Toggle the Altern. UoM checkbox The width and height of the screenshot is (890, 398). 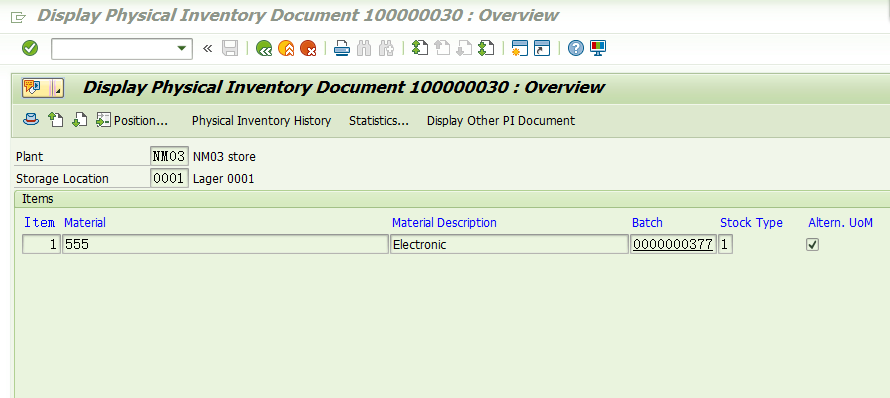813,245
